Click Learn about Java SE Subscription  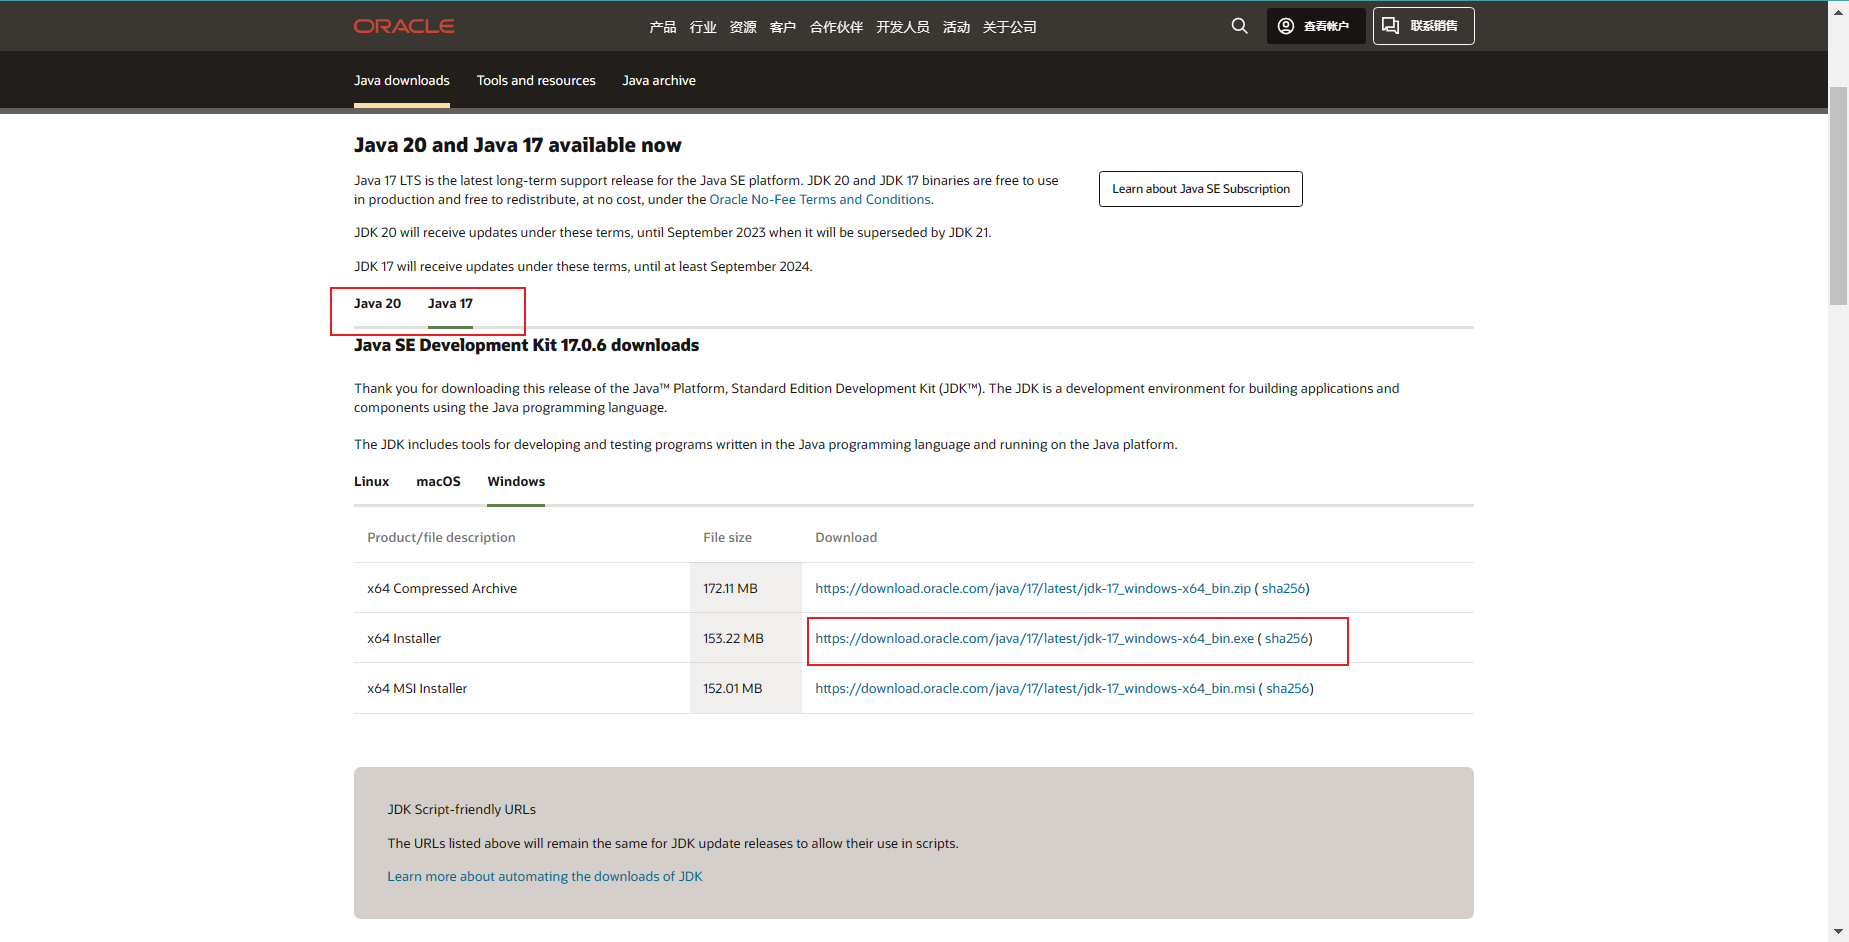pos(1201,189)
